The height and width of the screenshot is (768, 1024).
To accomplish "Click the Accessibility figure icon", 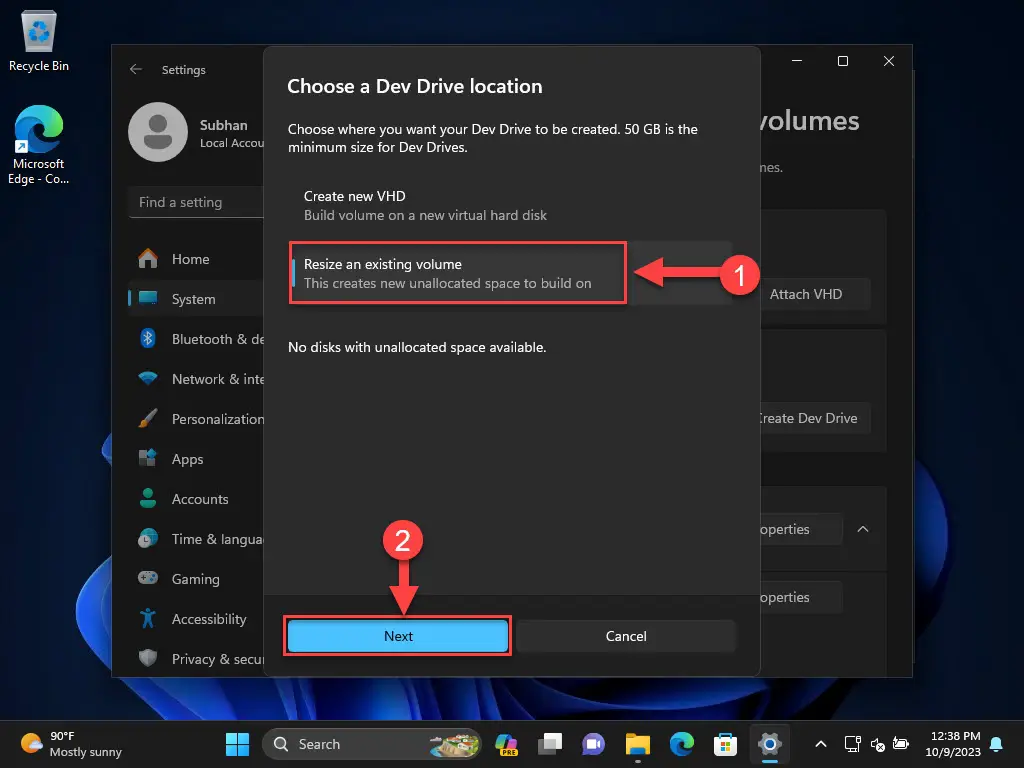I will pyautogui.click(x=148, y=618).
